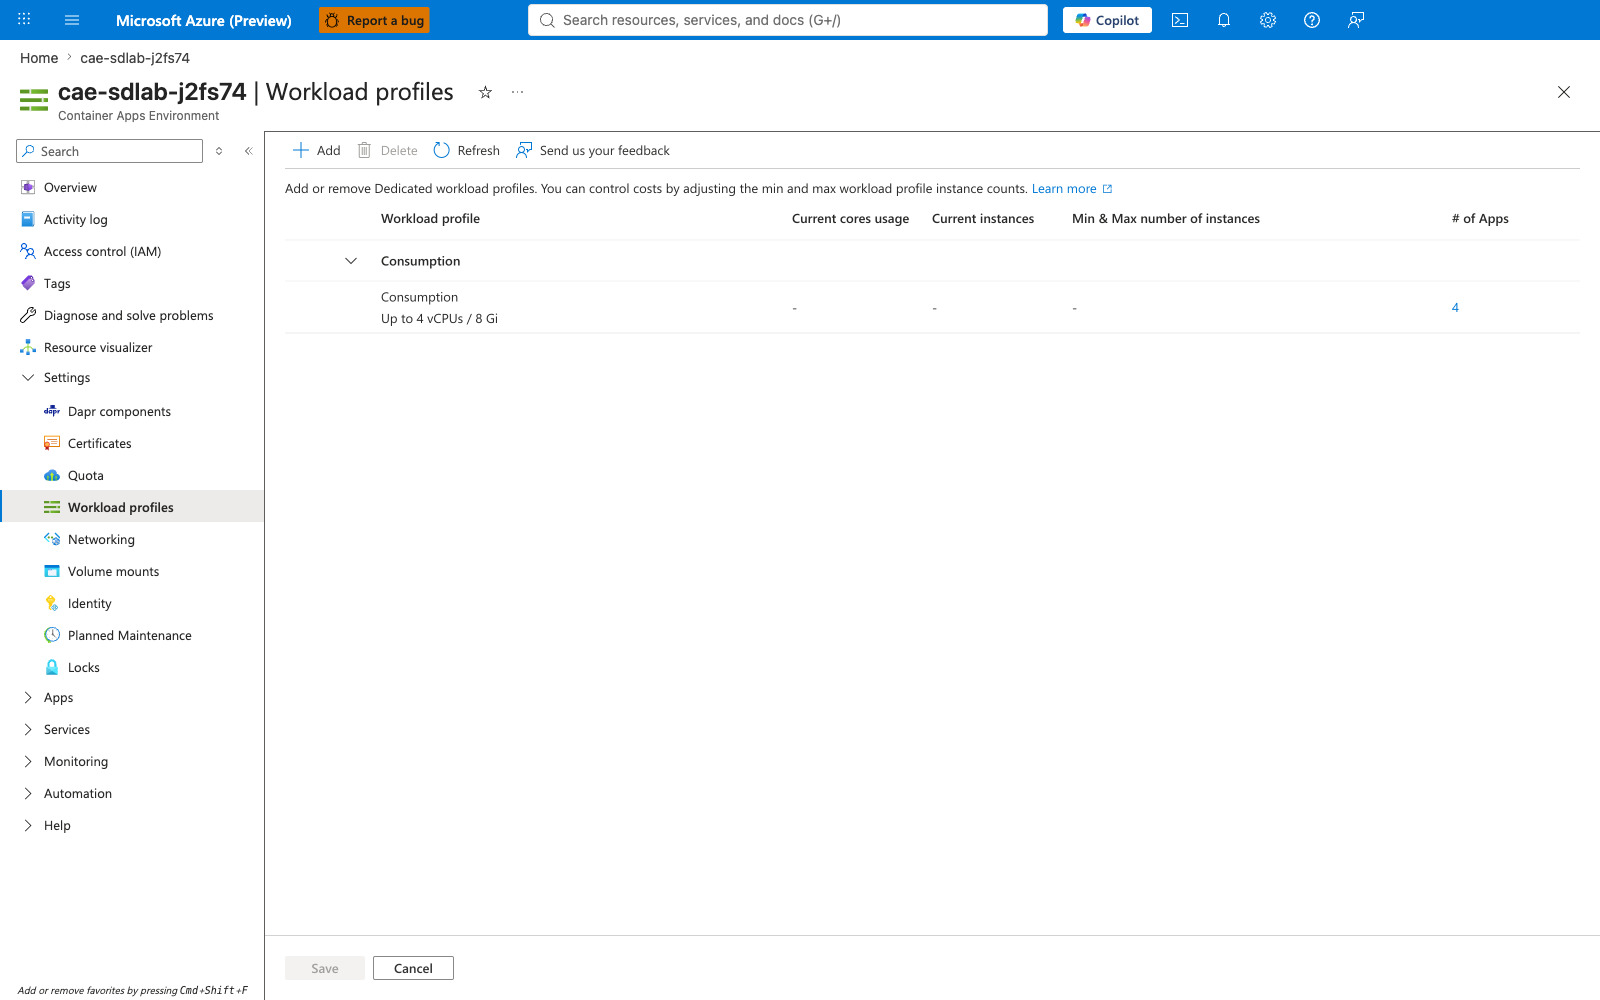Click the Report a bug button
This screenshot has height=1000, width=1600.
tap(374, 20)
